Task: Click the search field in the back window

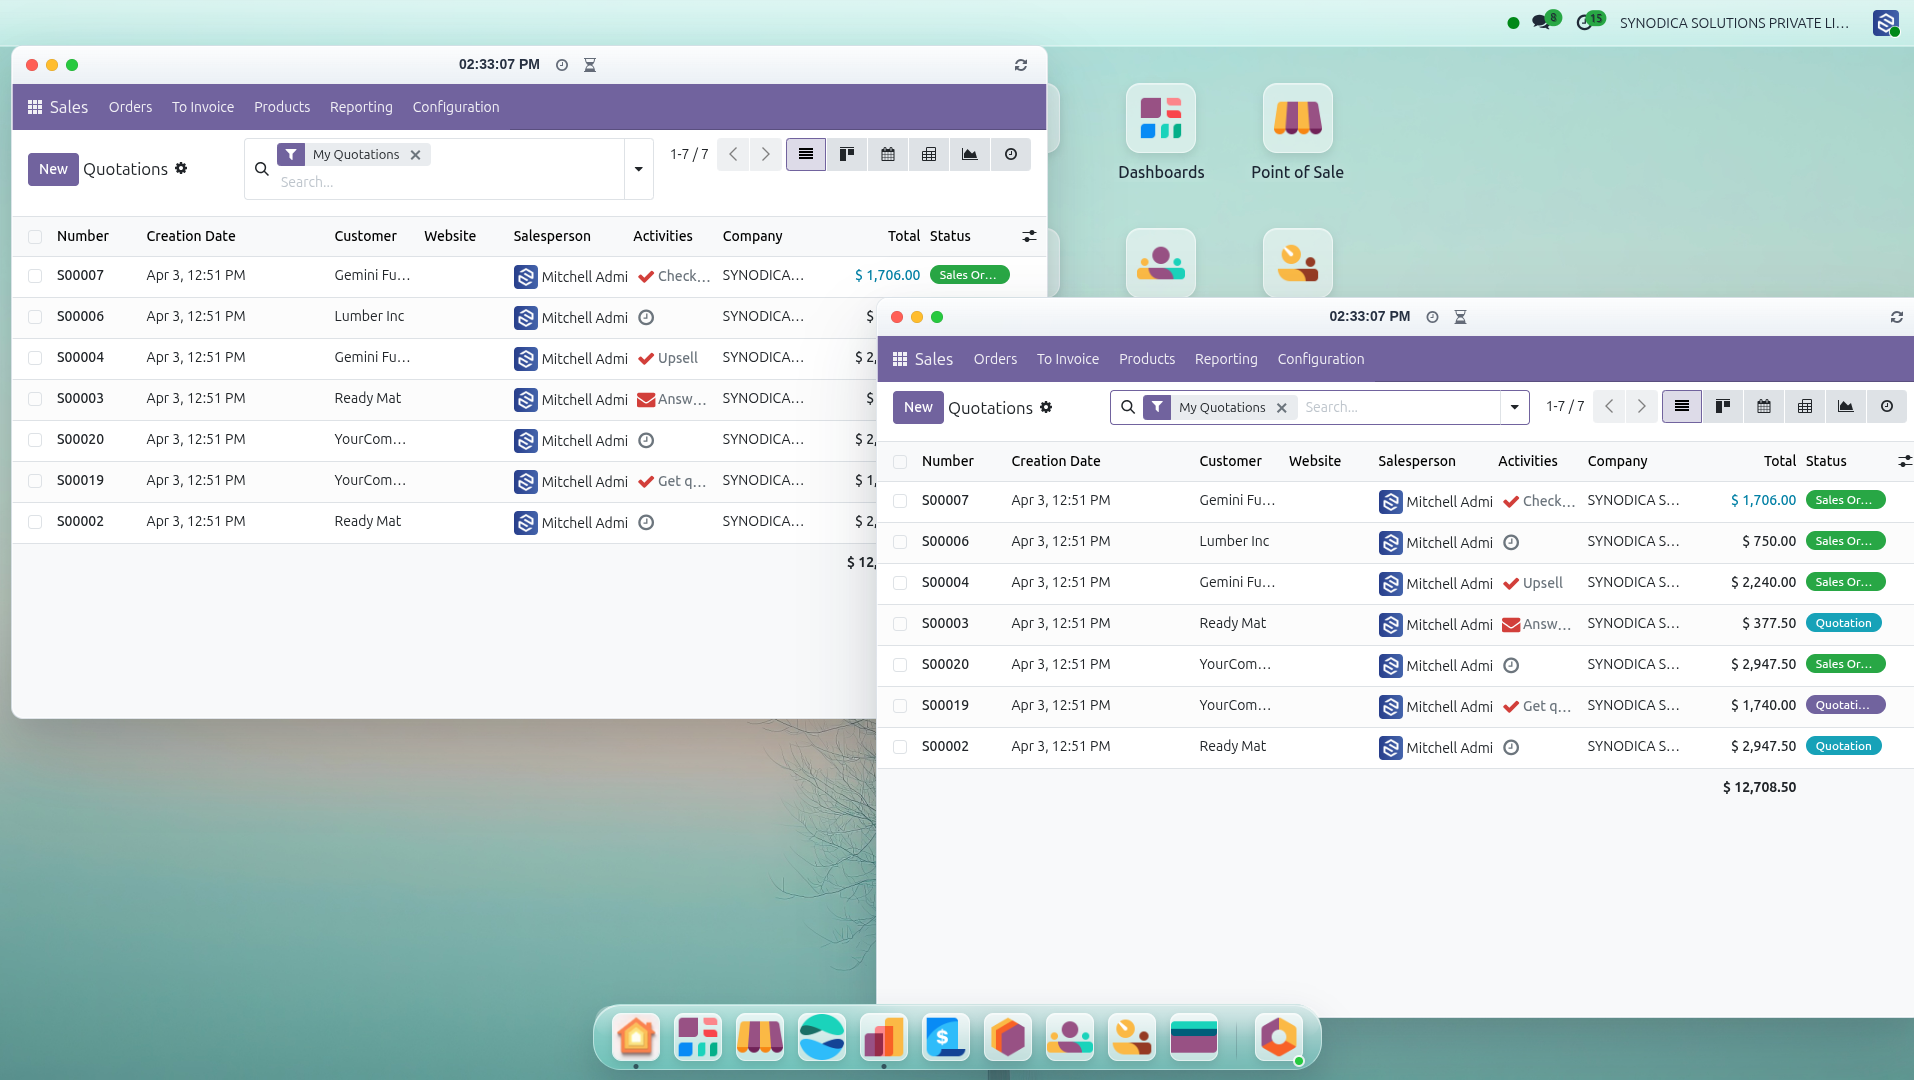Action: tap(448, 182)
